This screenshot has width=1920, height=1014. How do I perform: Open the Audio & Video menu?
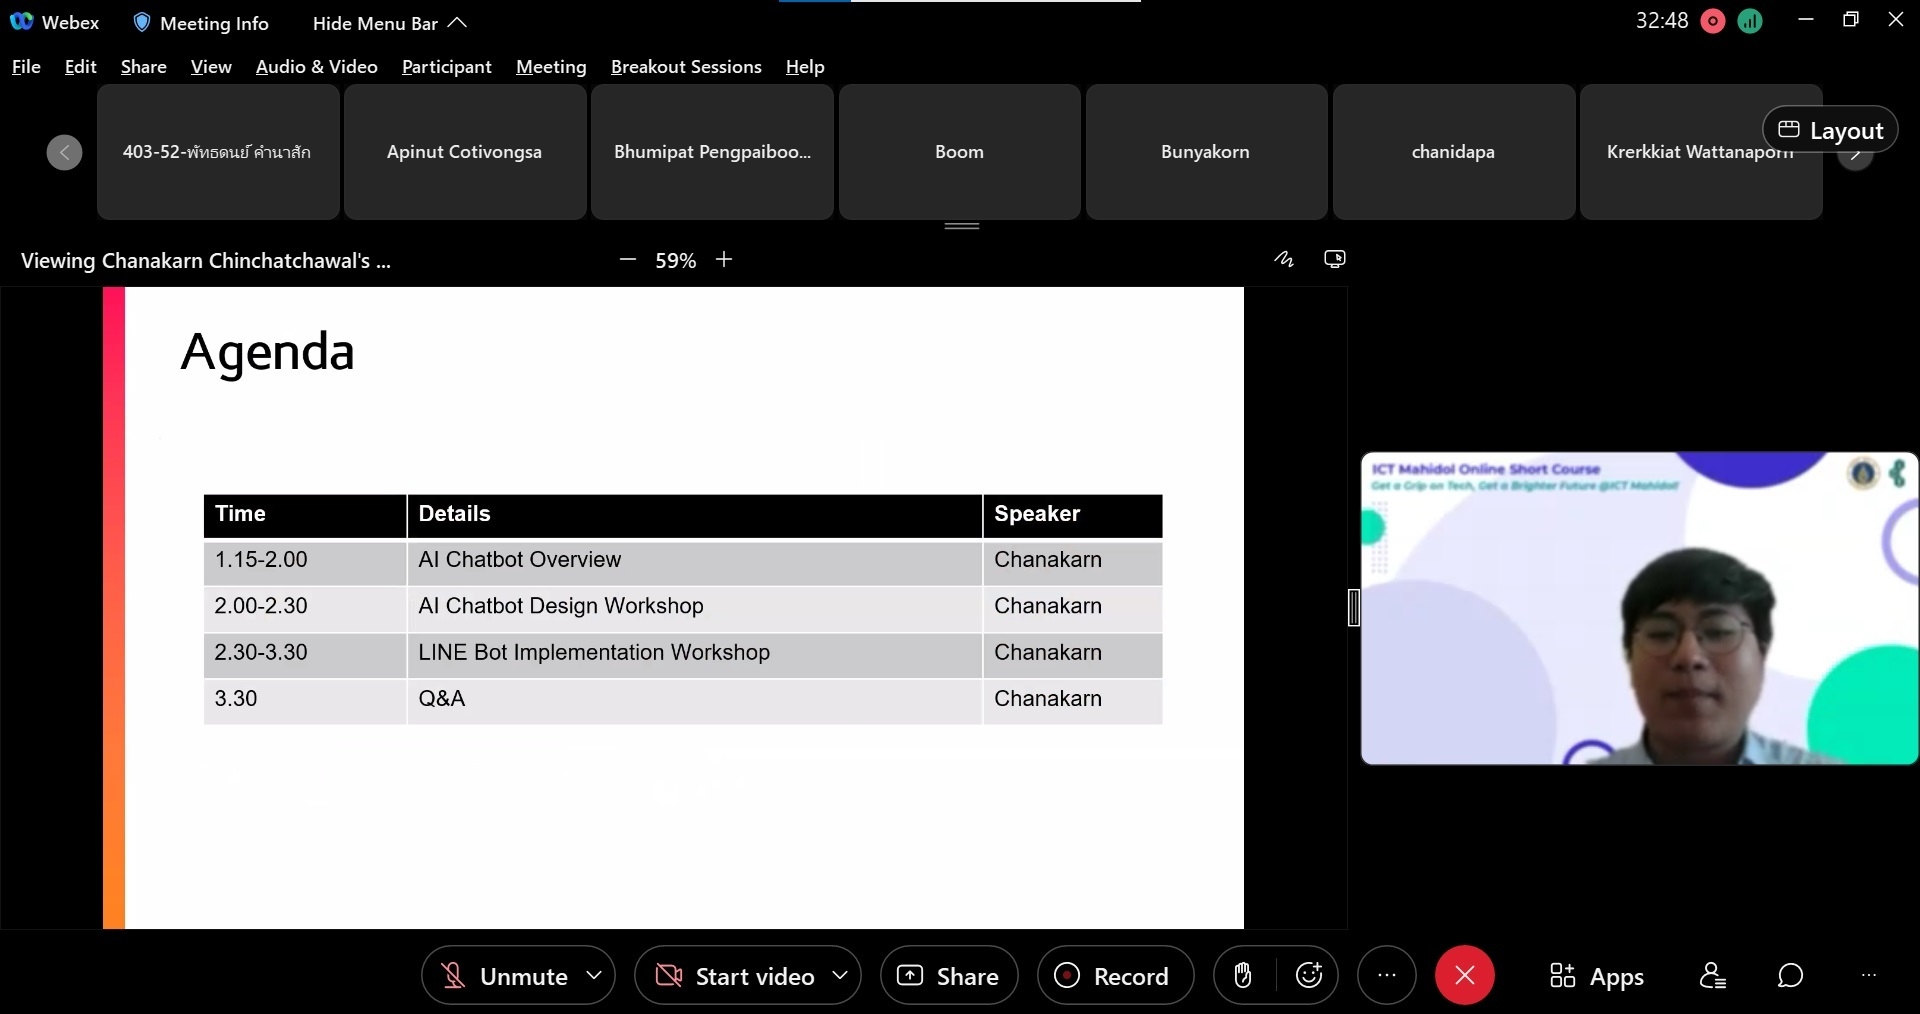coord(316,67)
